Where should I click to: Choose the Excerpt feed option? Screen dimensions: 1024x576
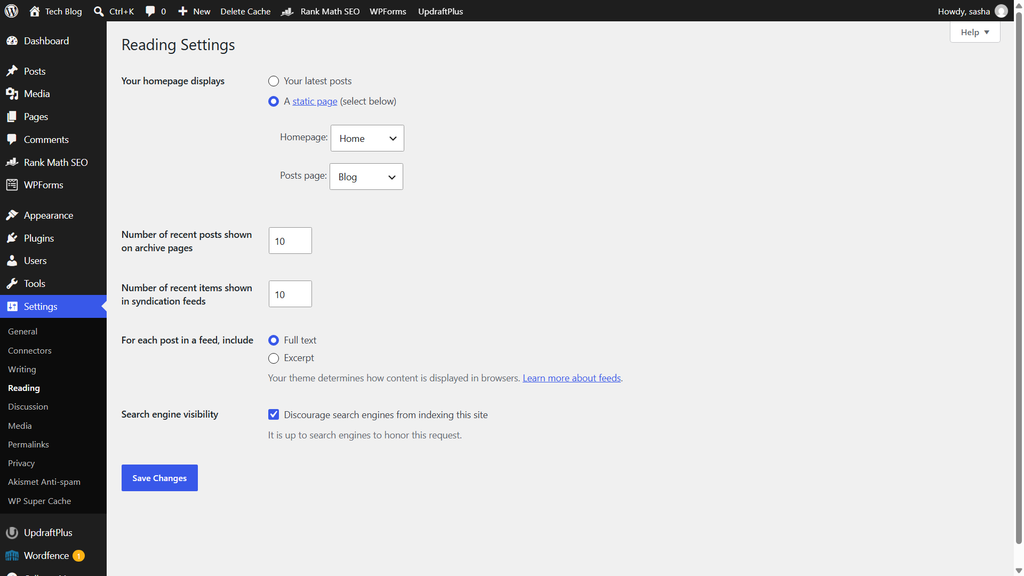[273, 358]
